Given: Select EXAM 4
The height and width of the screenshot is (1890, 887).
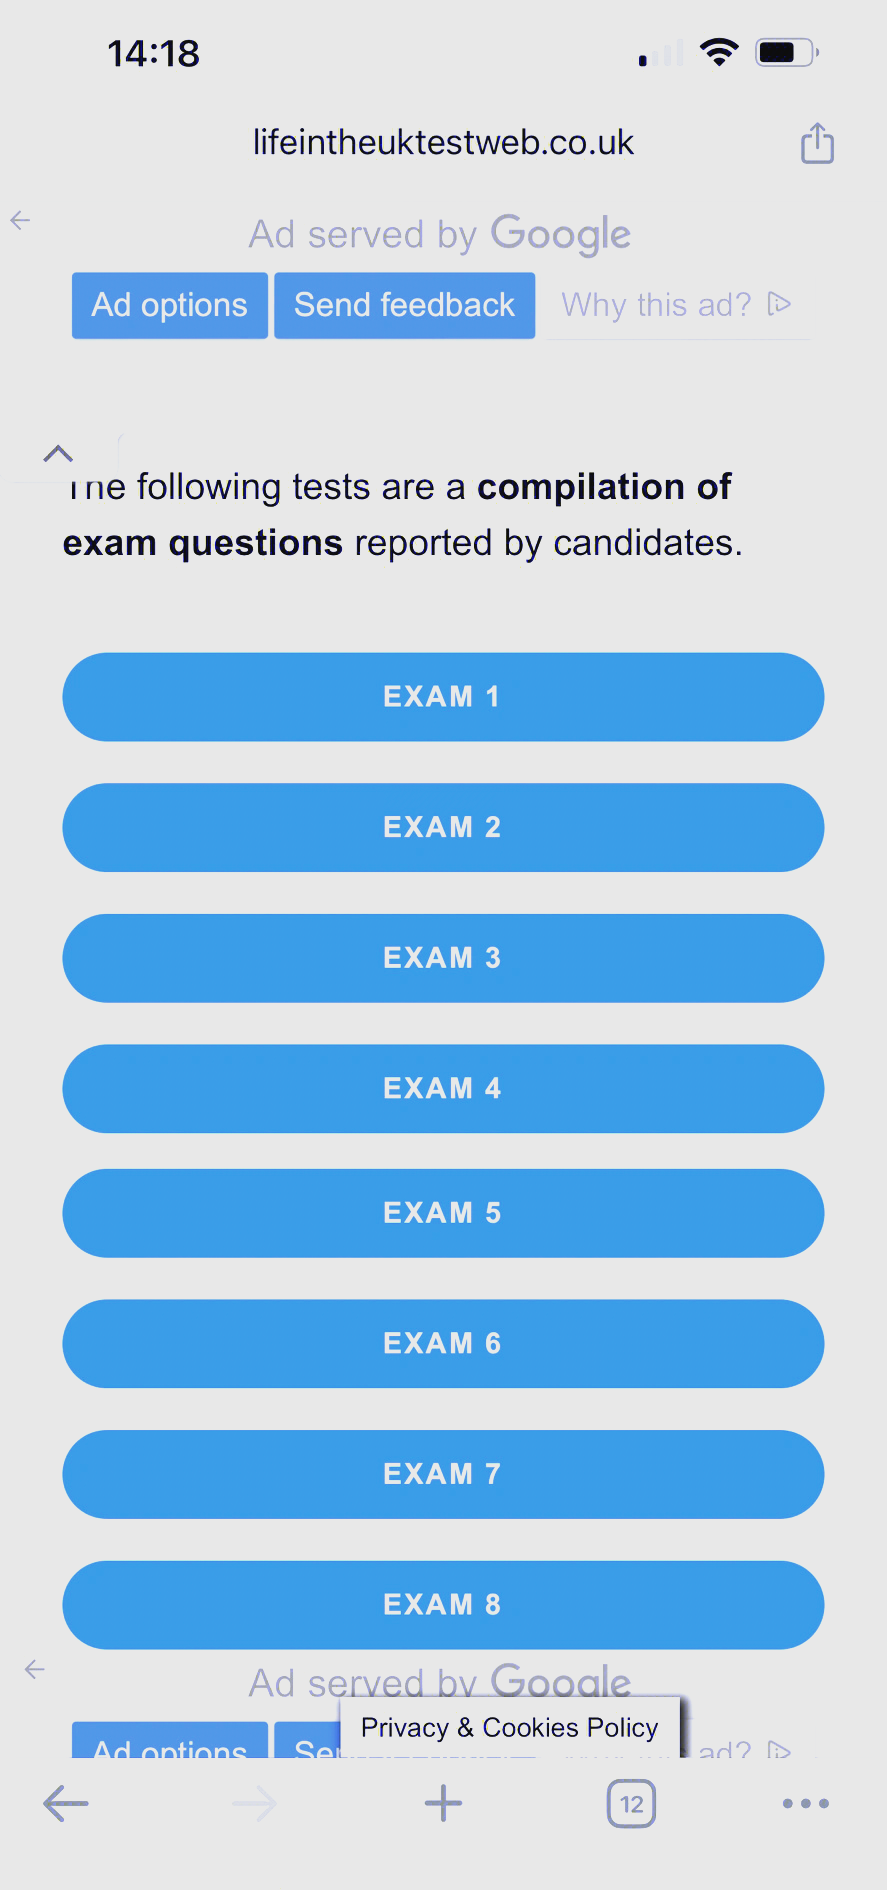Looking at the screenshot, I should point(443,1088).
